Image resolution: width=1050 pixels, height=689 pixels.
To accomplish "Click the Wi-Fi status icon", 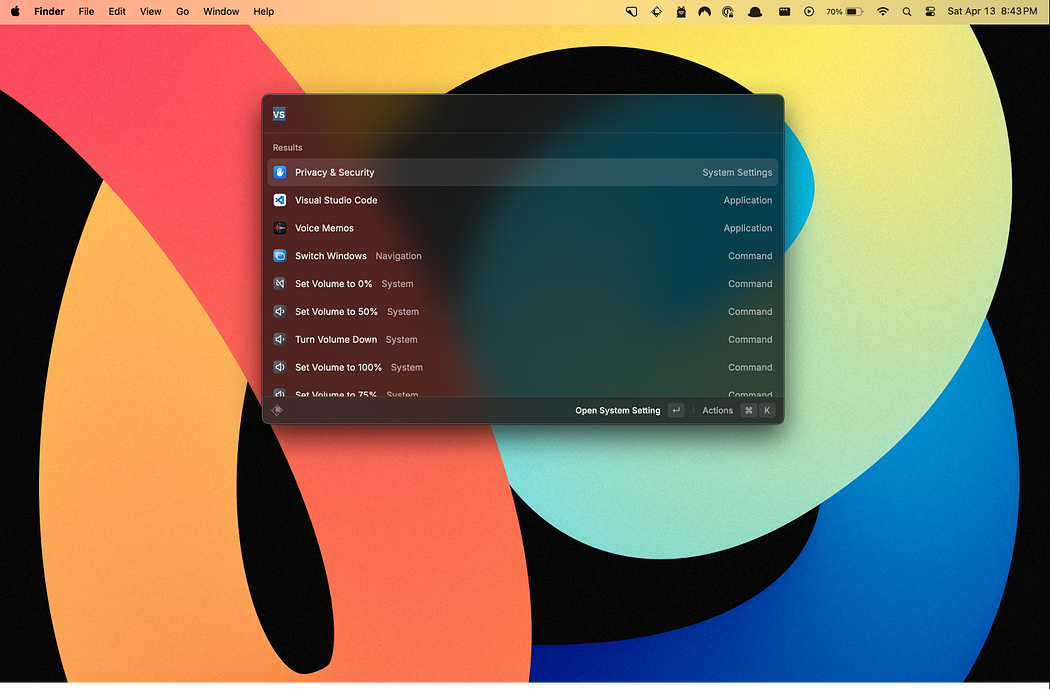I will tap(883, 11).
